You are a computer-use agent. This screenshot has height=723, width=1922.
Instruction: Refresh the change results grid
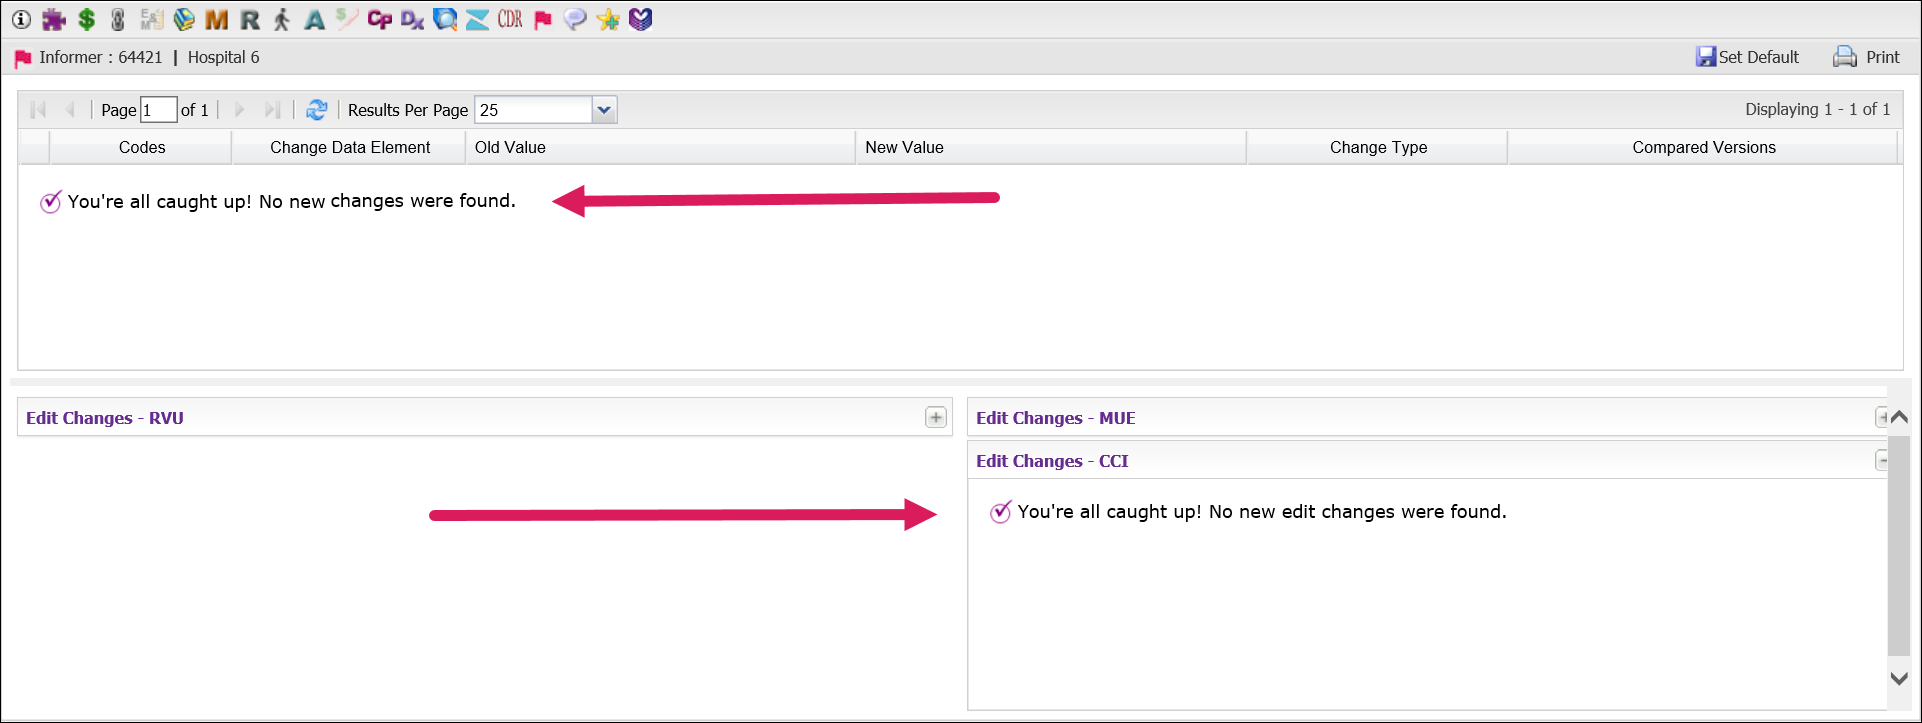pyautogui.click(x=317, y=110)
